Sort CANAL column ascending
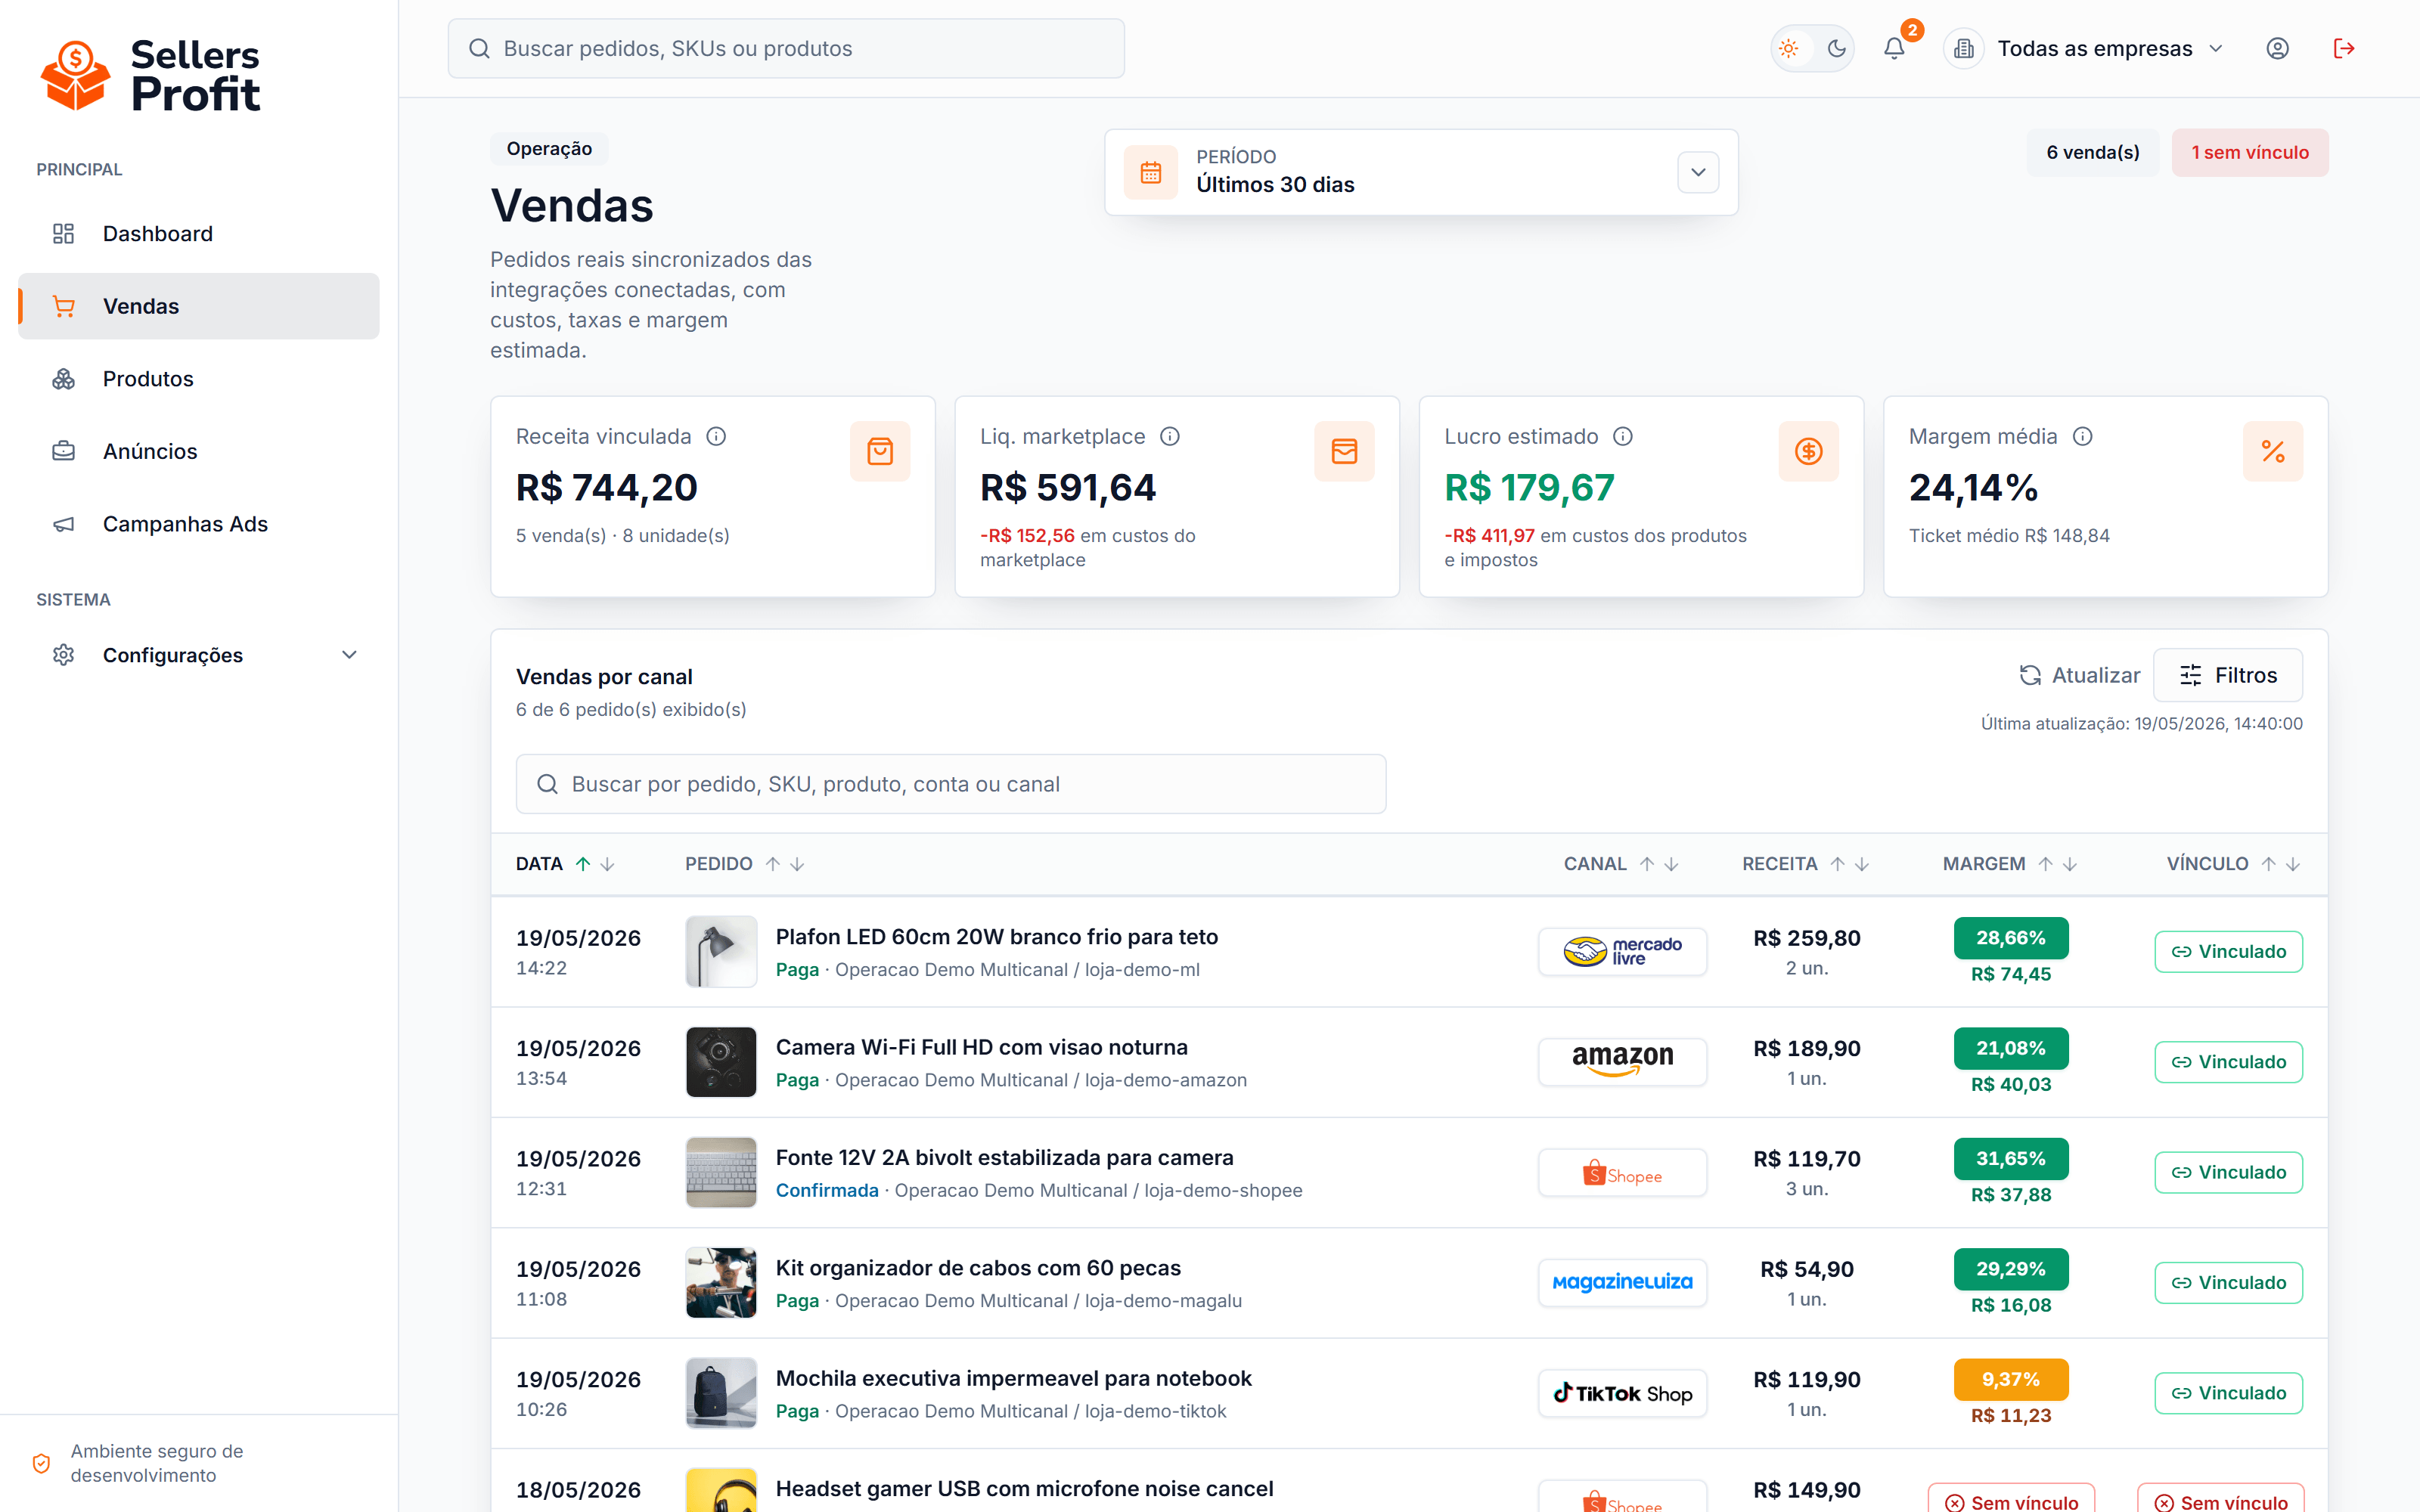Viewport: 2420px width, 1512px height. tap(1647, 864)
